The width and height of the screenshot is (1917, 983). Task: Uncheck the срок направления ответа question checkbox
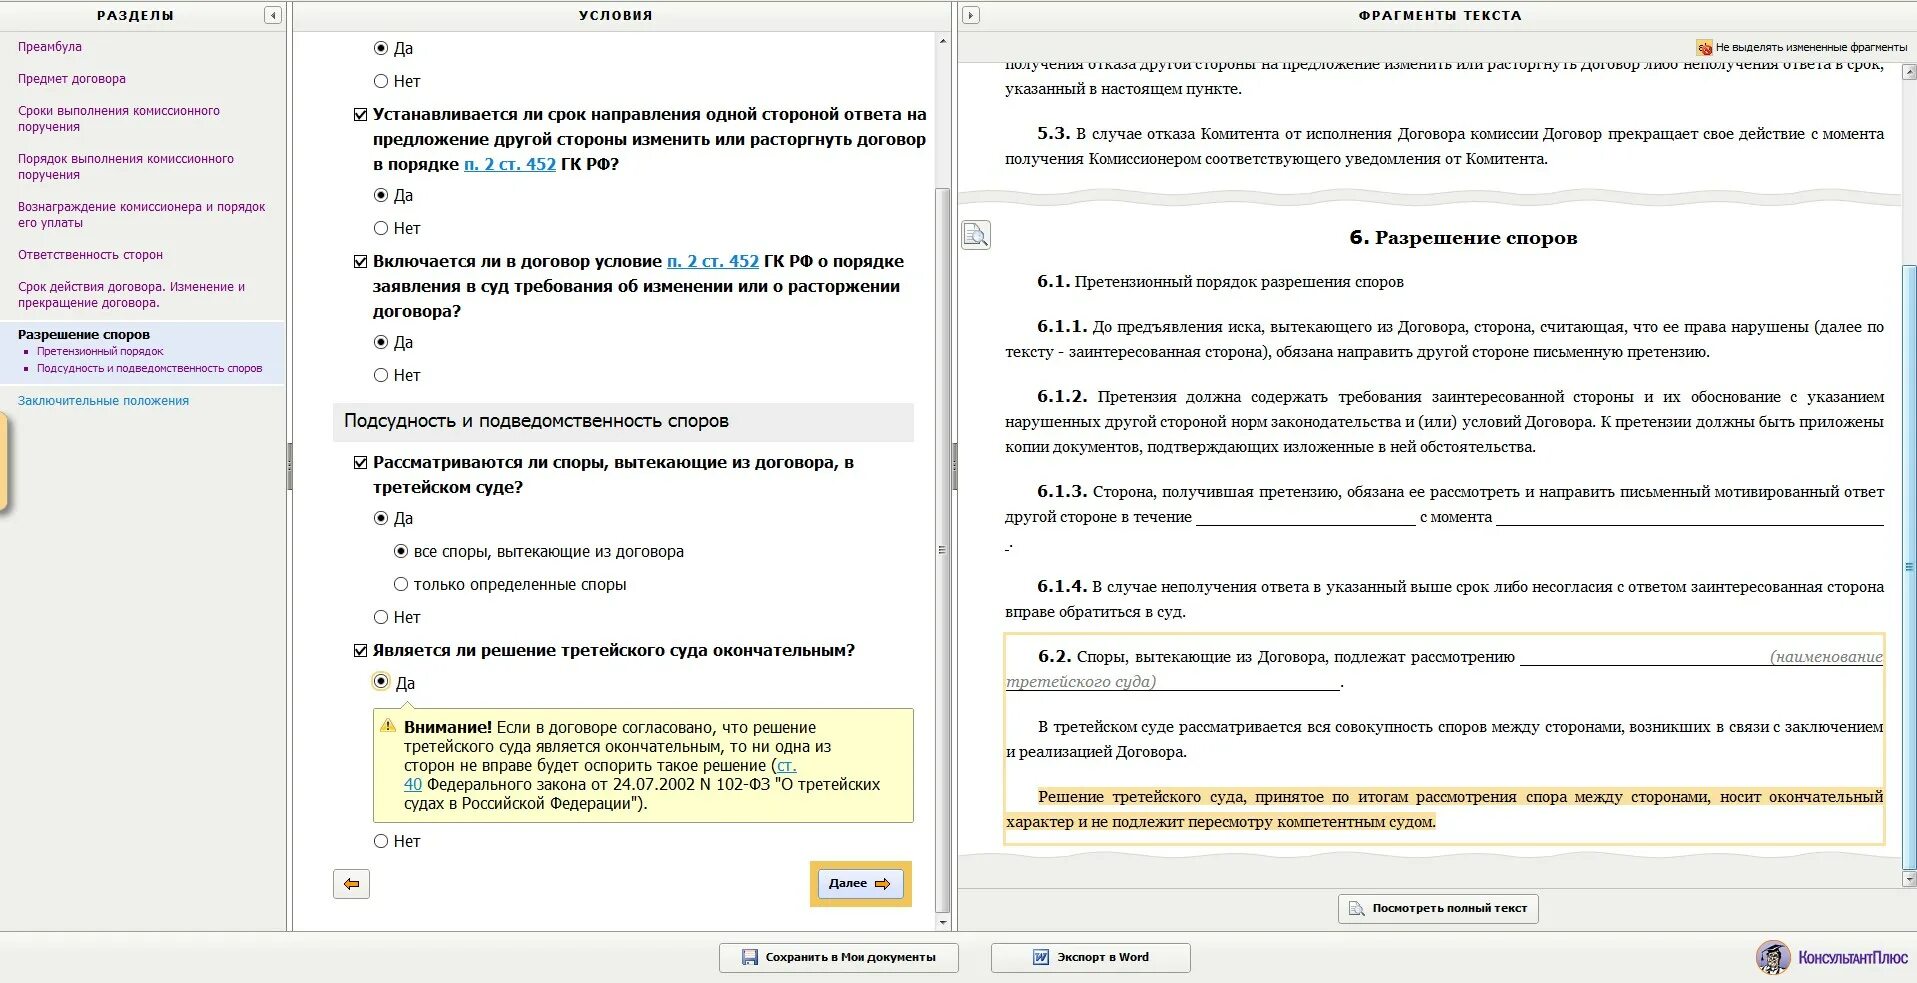[x=360, y=115]
